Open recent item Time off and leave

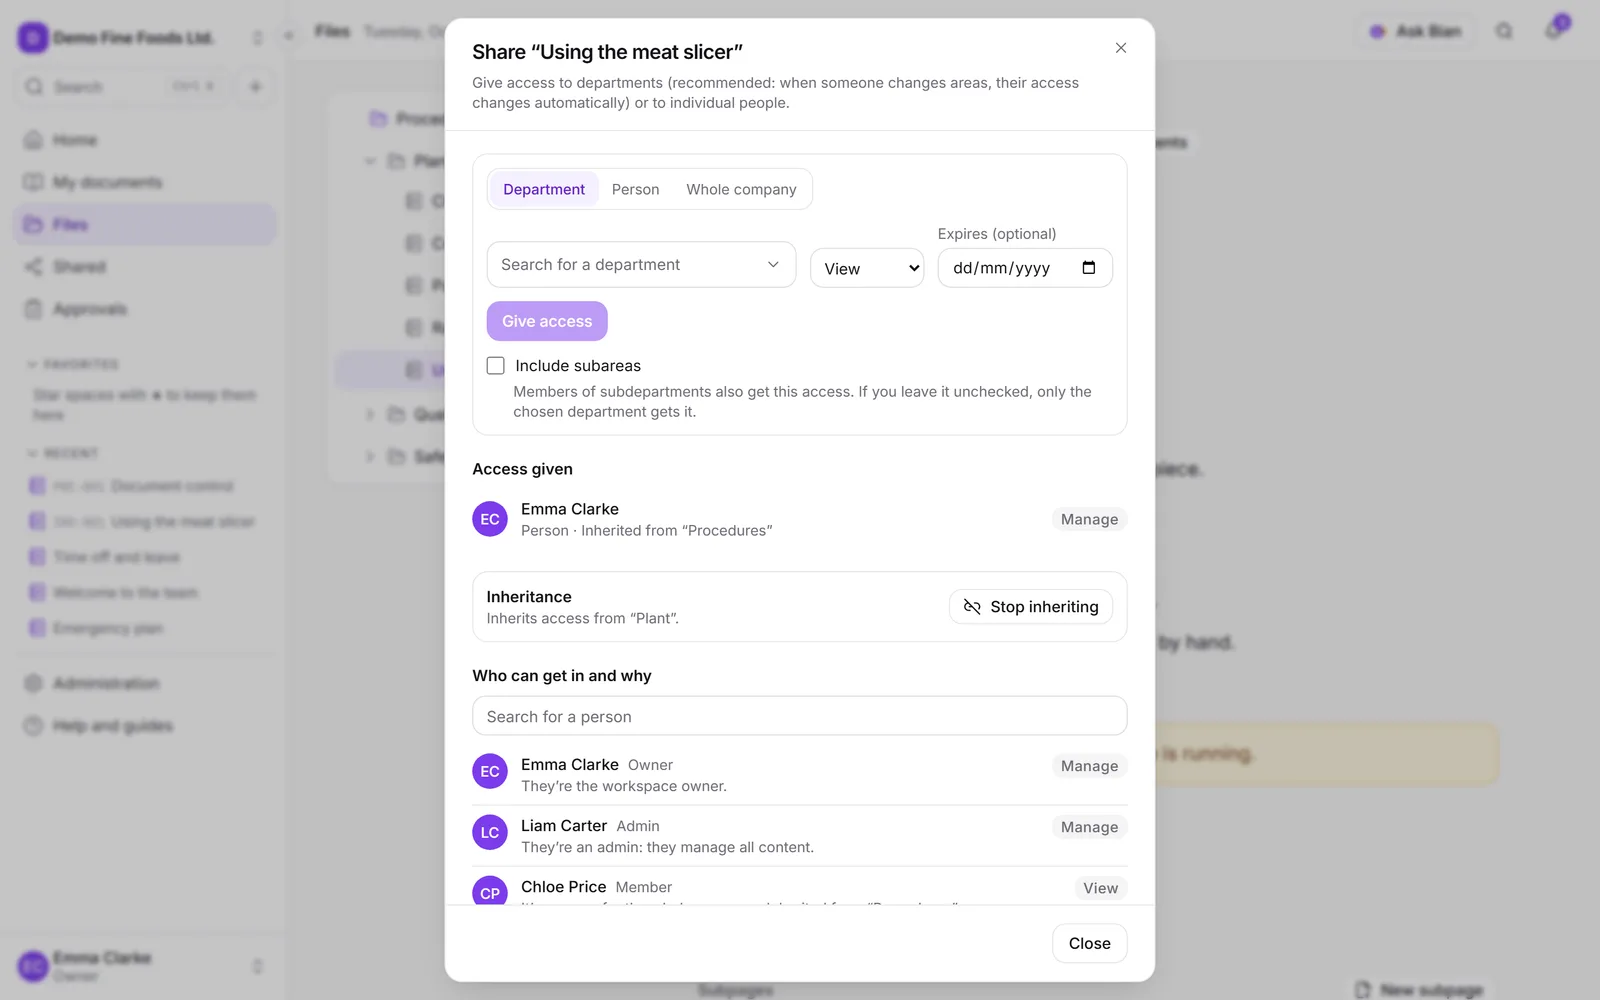coord(145,557)
